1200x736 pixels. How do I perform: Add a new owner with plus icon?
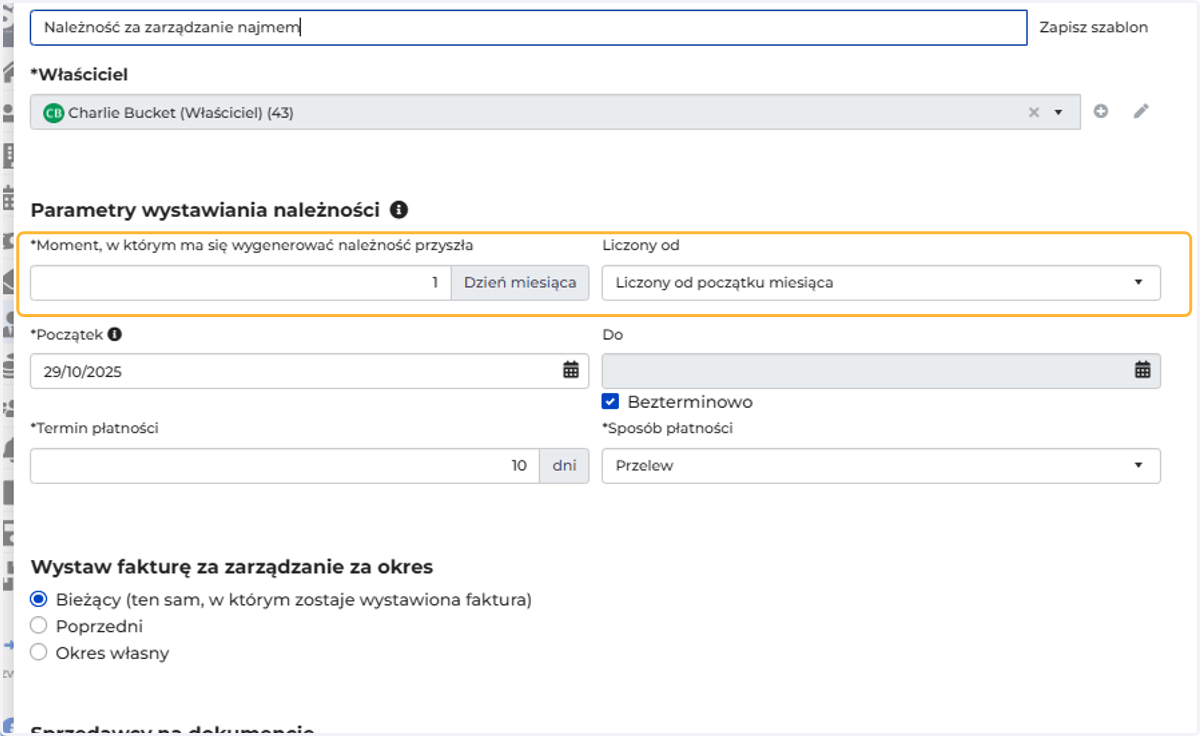click(x=1101, y=112)
